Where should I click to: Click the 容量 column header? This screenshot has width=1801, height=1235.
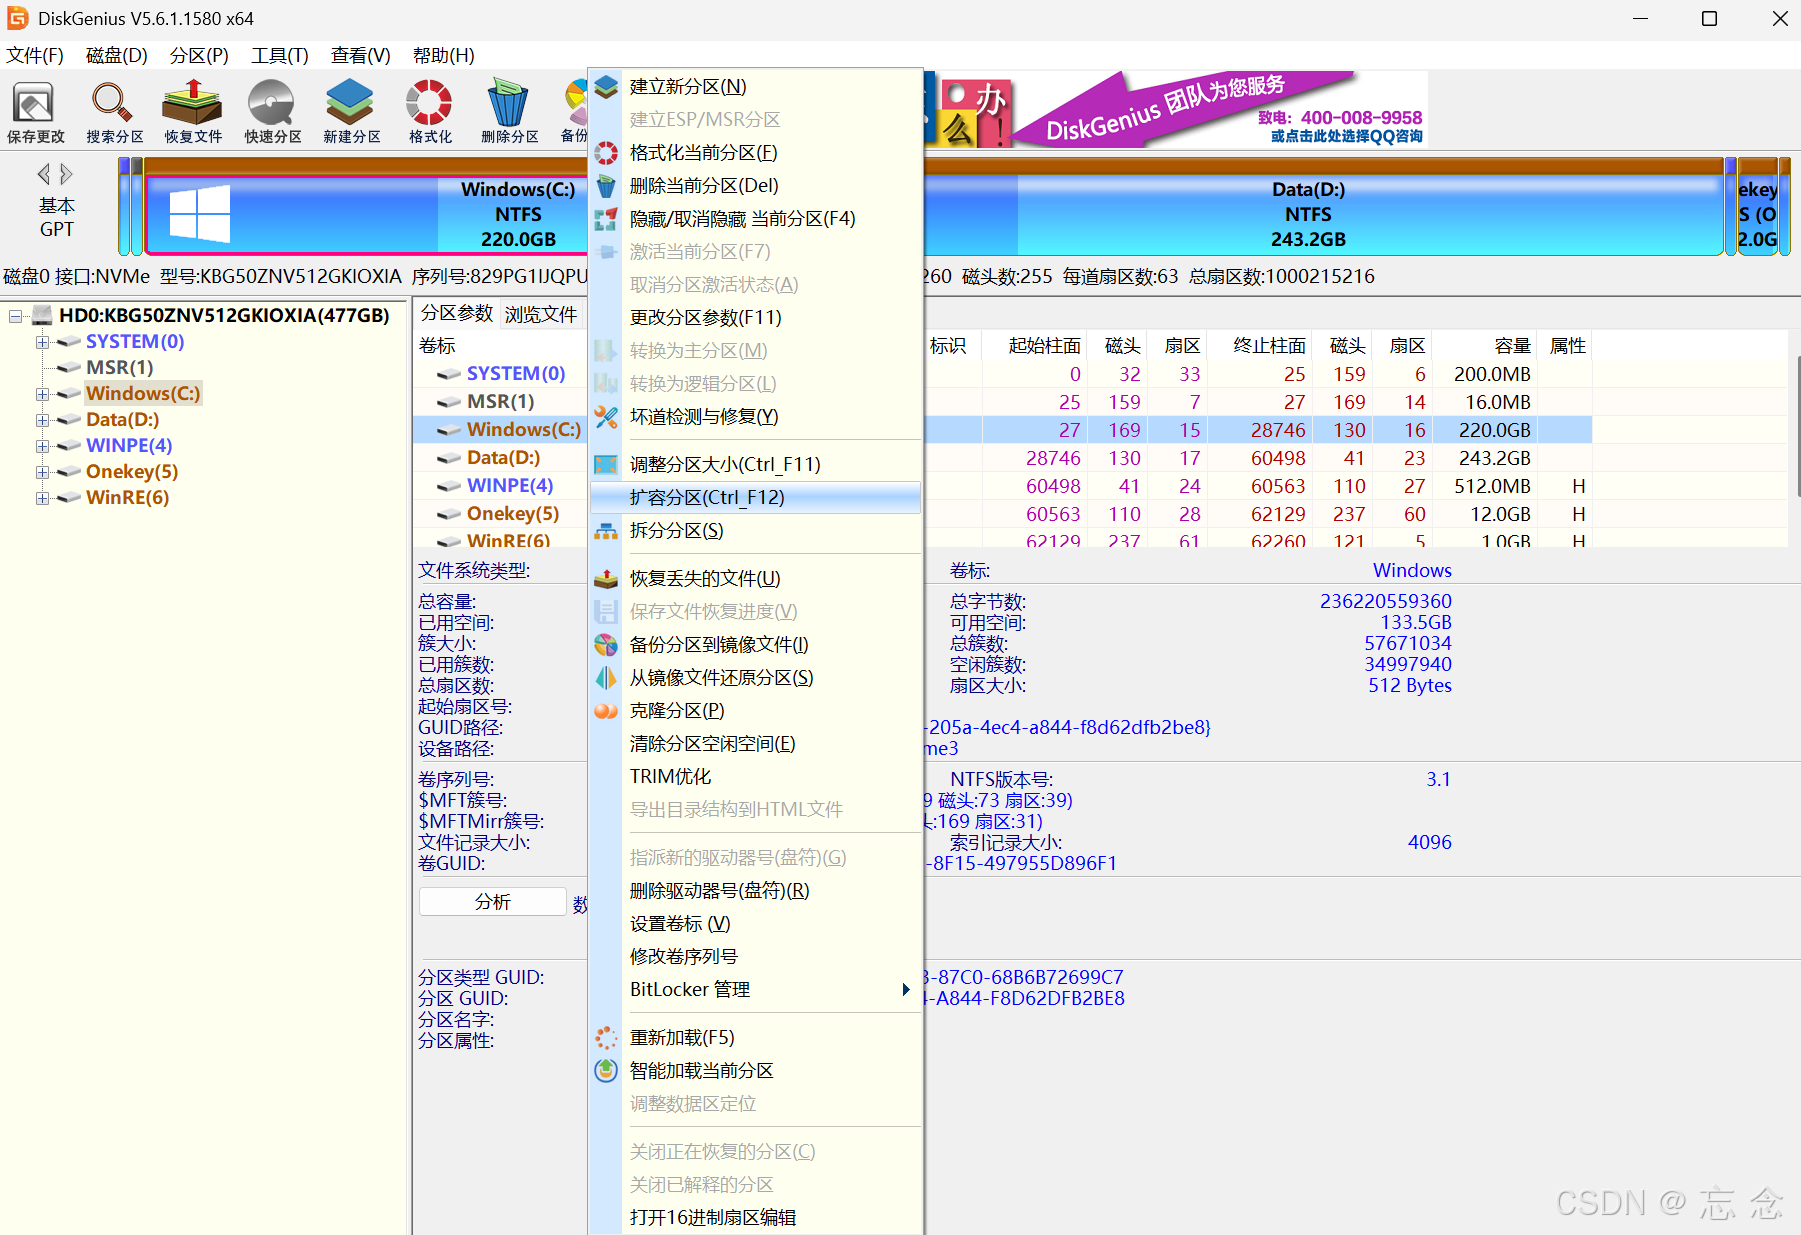tap(1486, 346)
